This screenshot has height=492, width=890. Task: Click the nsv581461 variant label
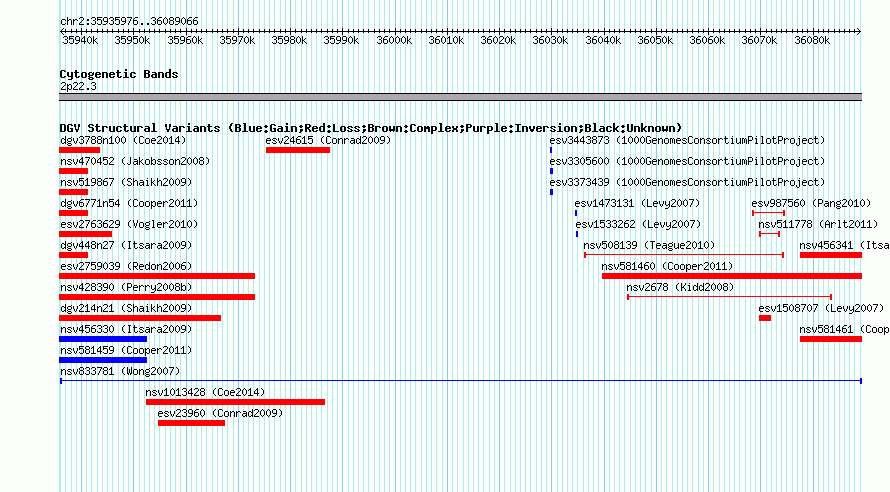(844, 329)
